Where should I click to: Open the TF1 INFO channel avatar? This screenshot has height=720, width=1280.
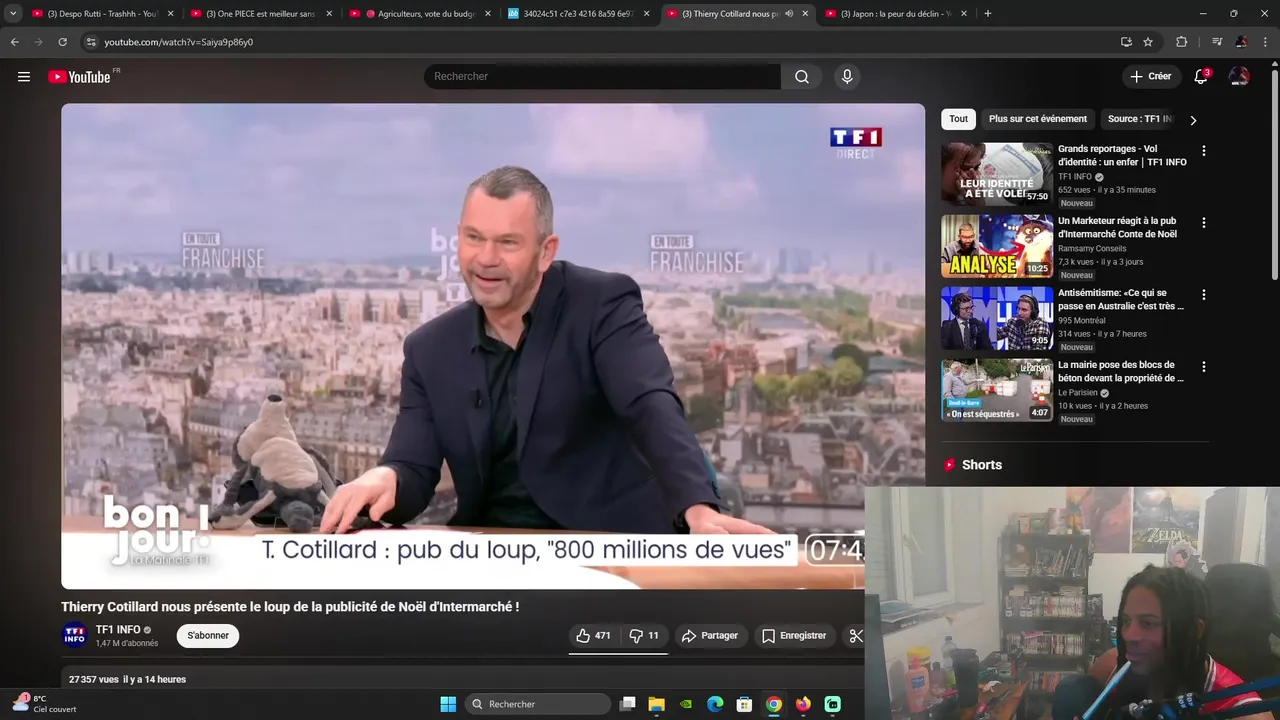pos(75,635)
